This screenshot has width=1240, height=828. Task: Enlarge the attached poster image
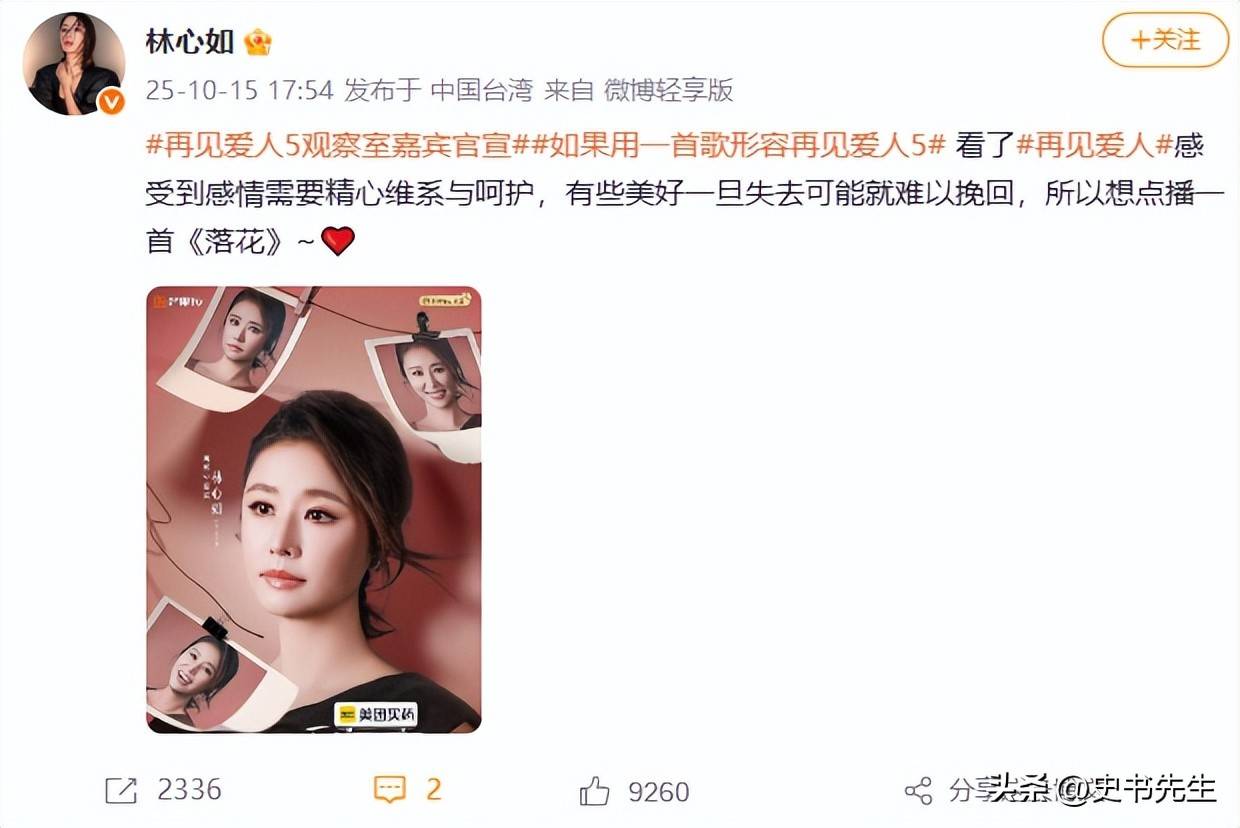tap(314, 510)
